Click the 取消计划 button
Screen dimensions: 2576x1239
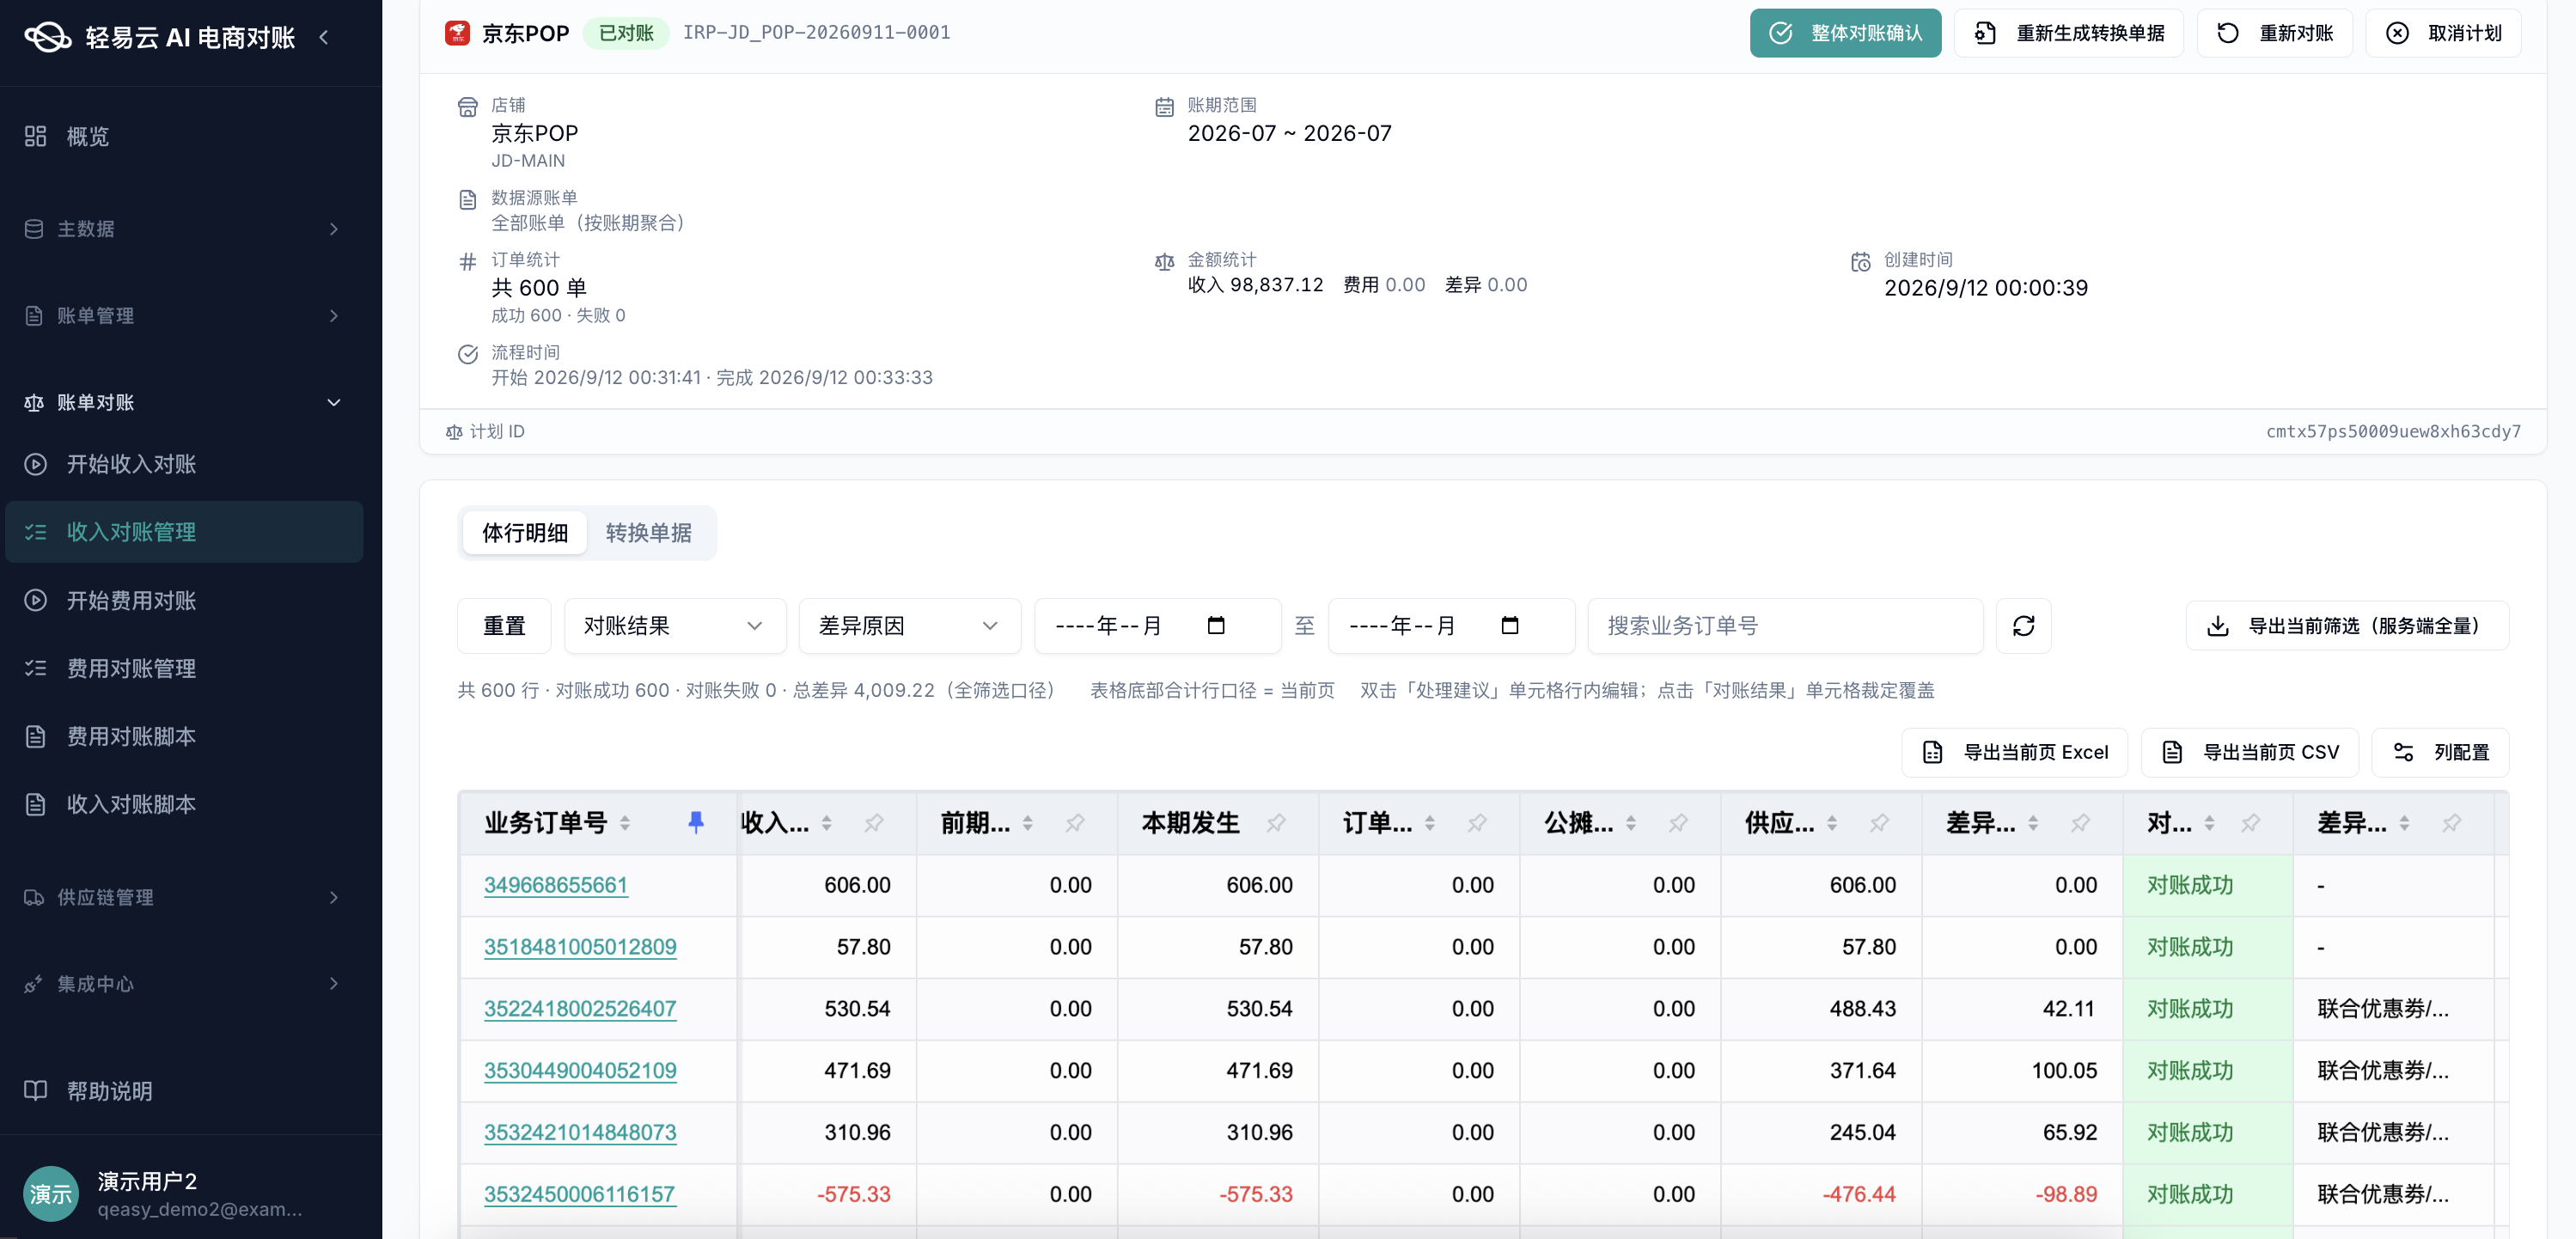point(2443,33)
